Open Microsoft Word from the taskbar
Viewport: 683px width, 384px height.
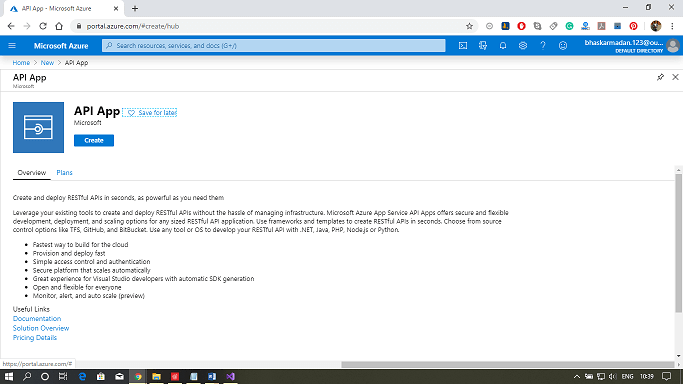click(x=212, y=377)
